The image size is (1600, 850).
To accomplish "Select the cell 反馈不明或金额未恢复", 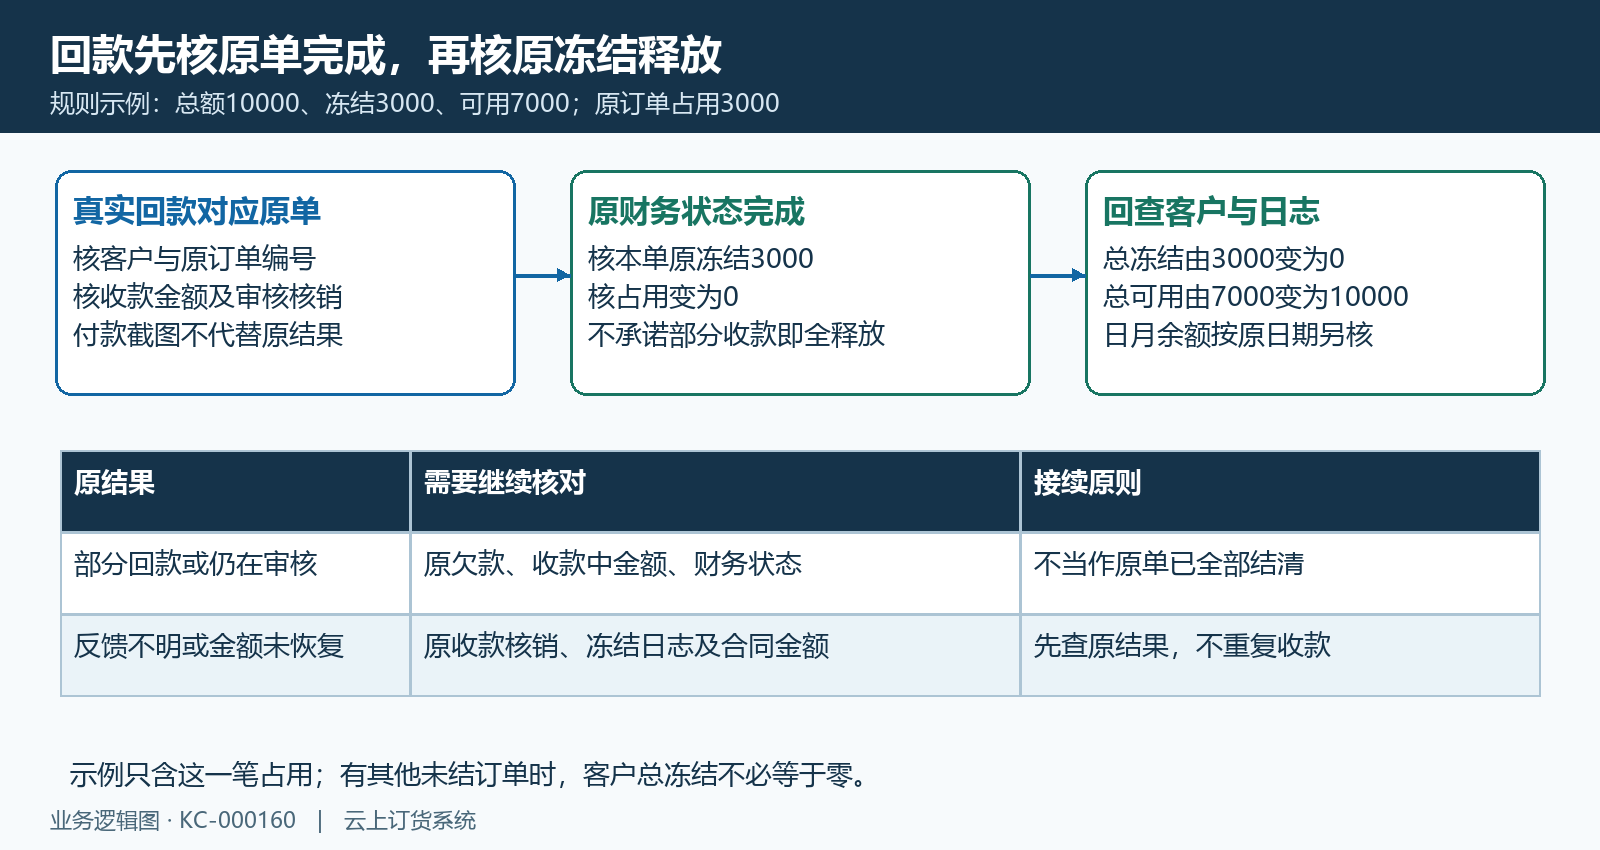I will pyautogui.click(x=235, y=655).
